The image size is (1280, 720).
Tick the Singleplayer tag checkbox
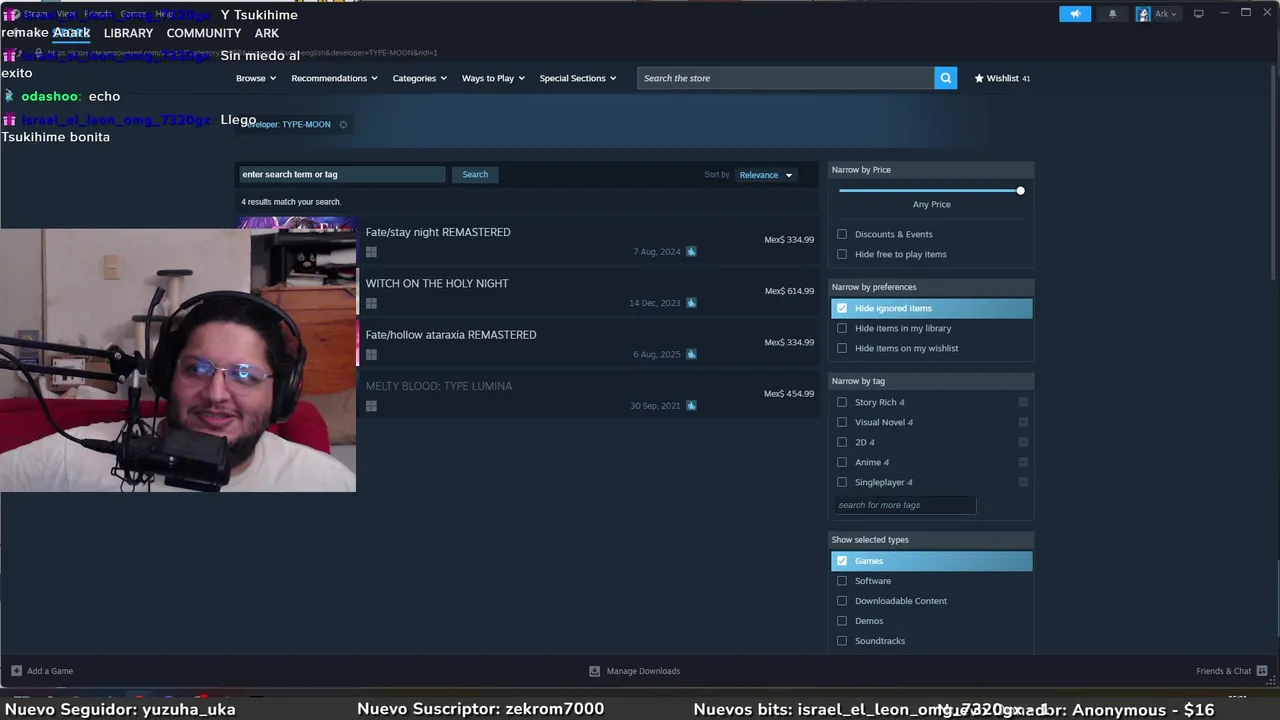coord(842,482)
